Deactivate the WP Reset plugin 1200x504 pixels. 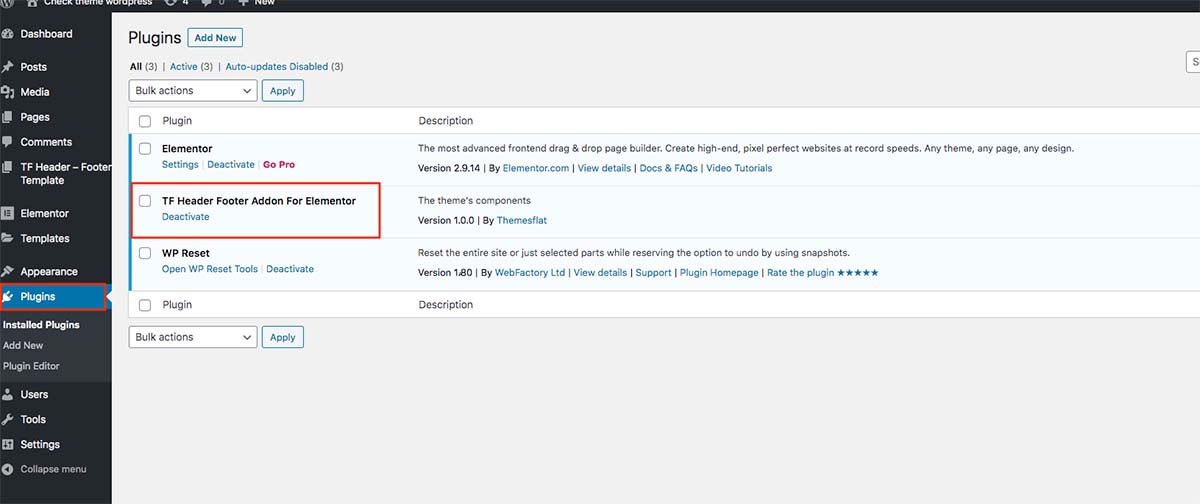pyautogui.click(x=290, y=269)
